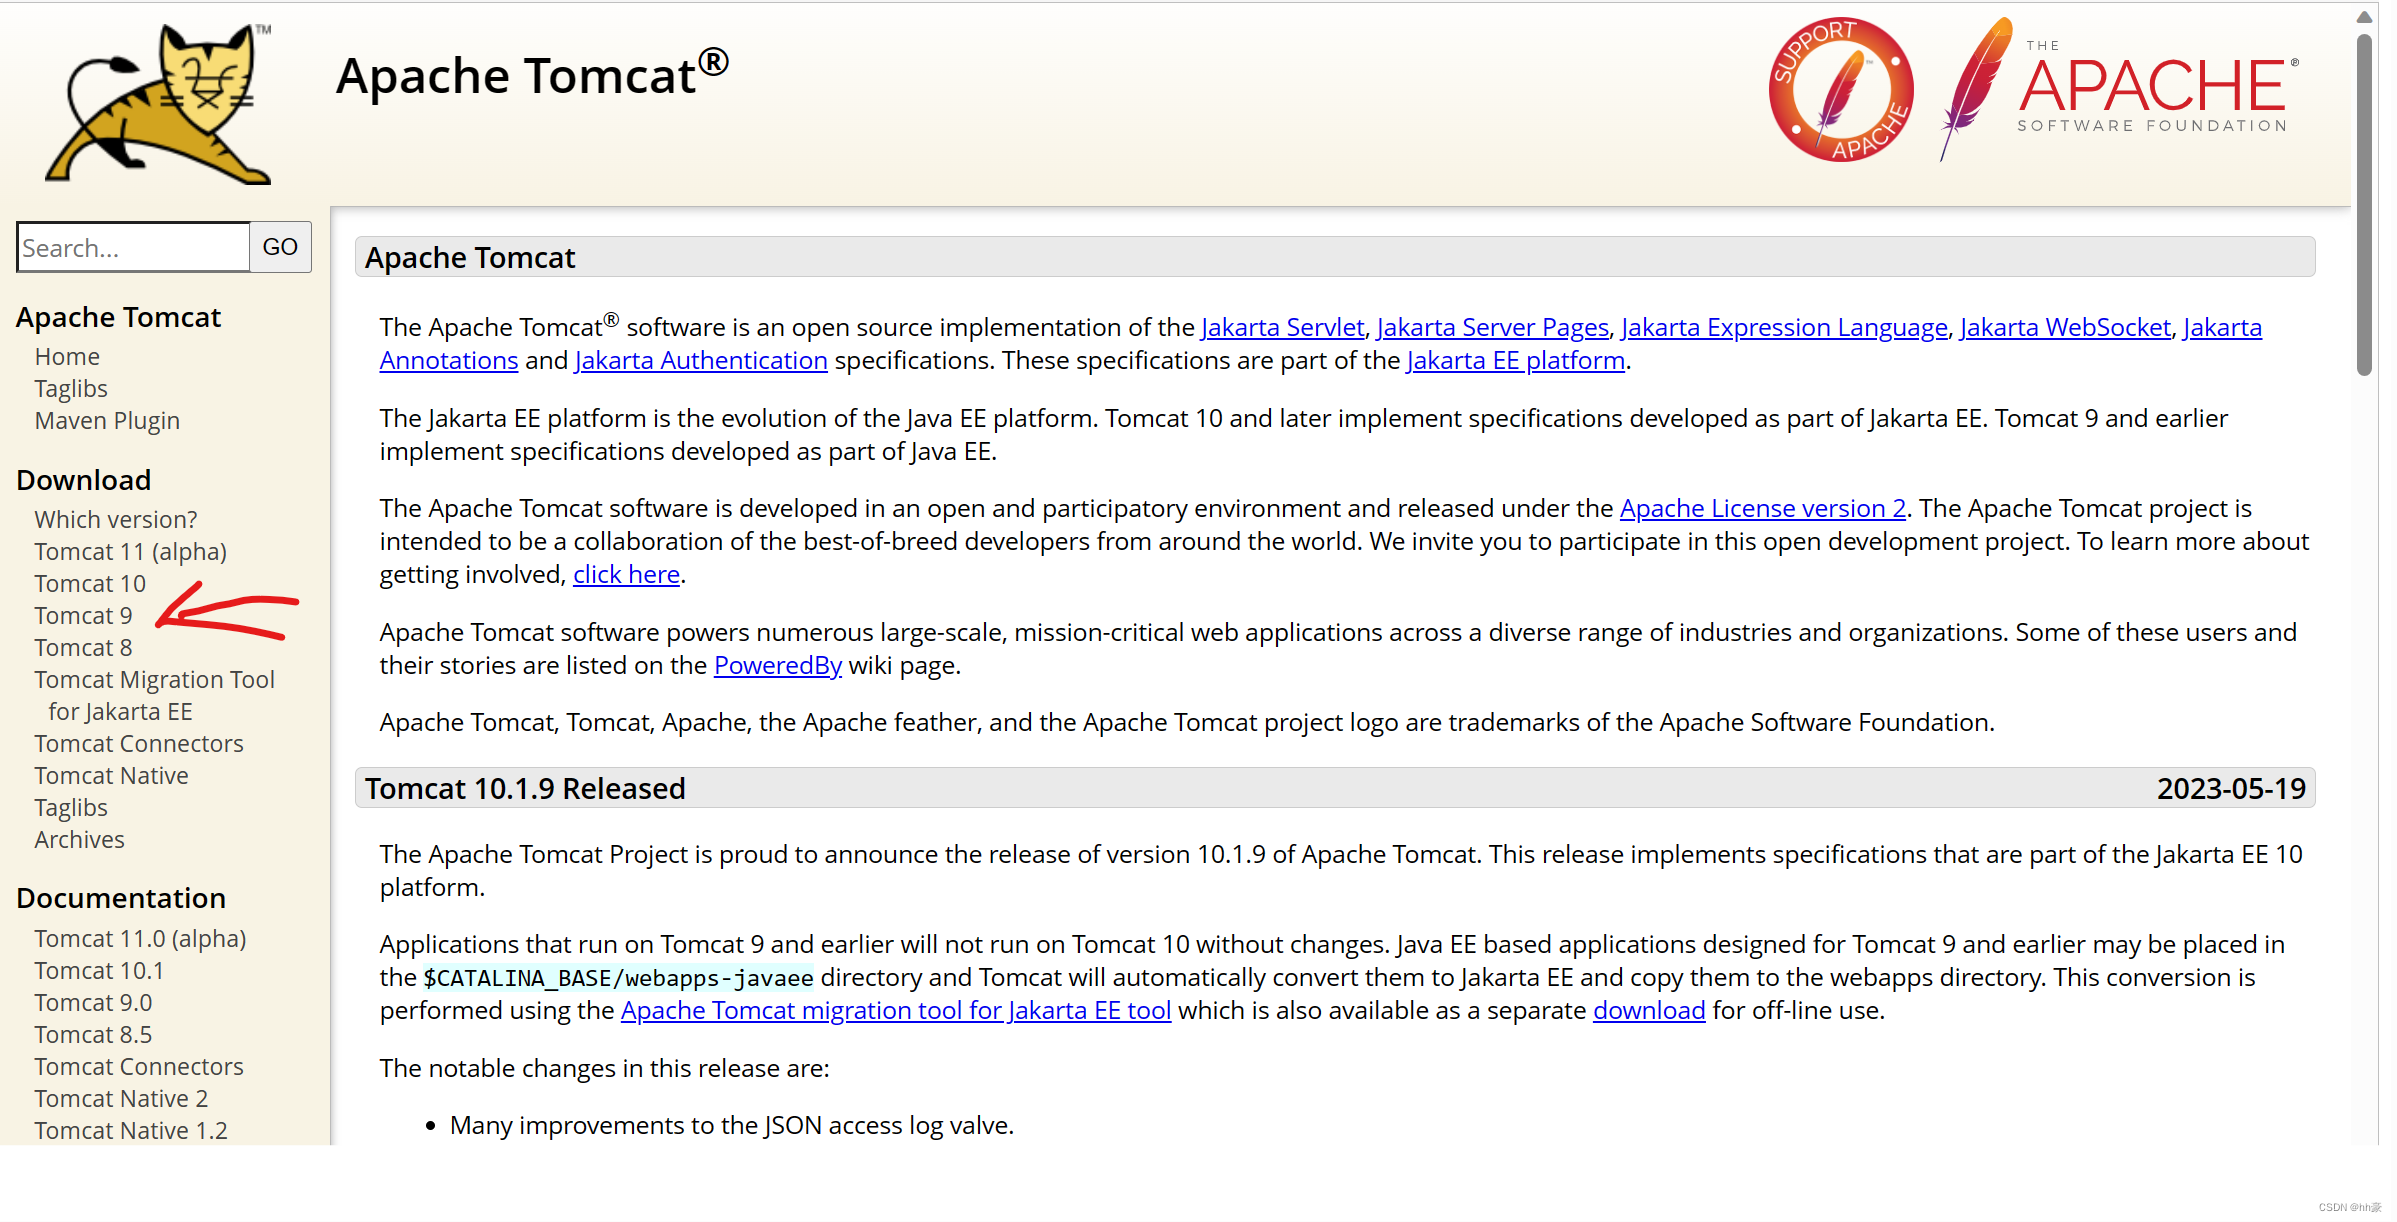Open the Jakarta Servlet link
This screenshot has width=2397, height=1222.
[x=1282, y=327]
